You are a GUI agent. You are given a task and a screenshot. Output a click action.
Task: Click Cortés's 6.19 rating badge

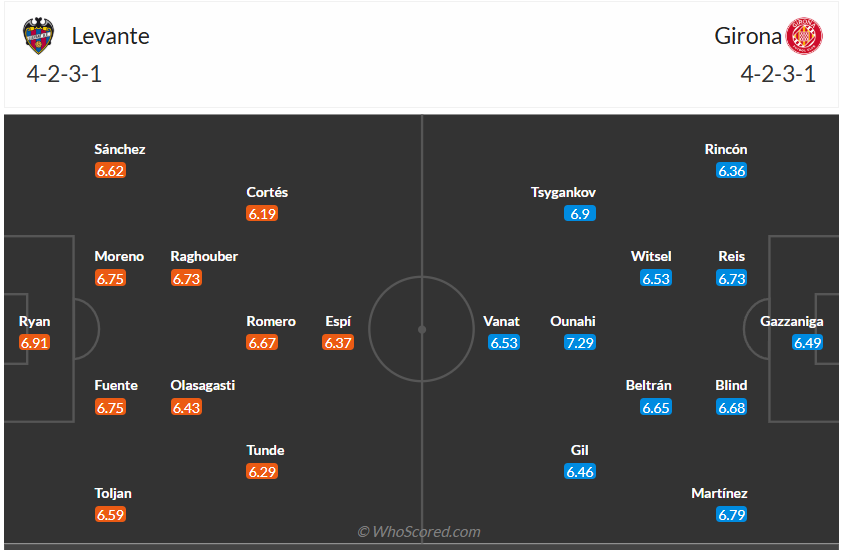tap(263, 214)
